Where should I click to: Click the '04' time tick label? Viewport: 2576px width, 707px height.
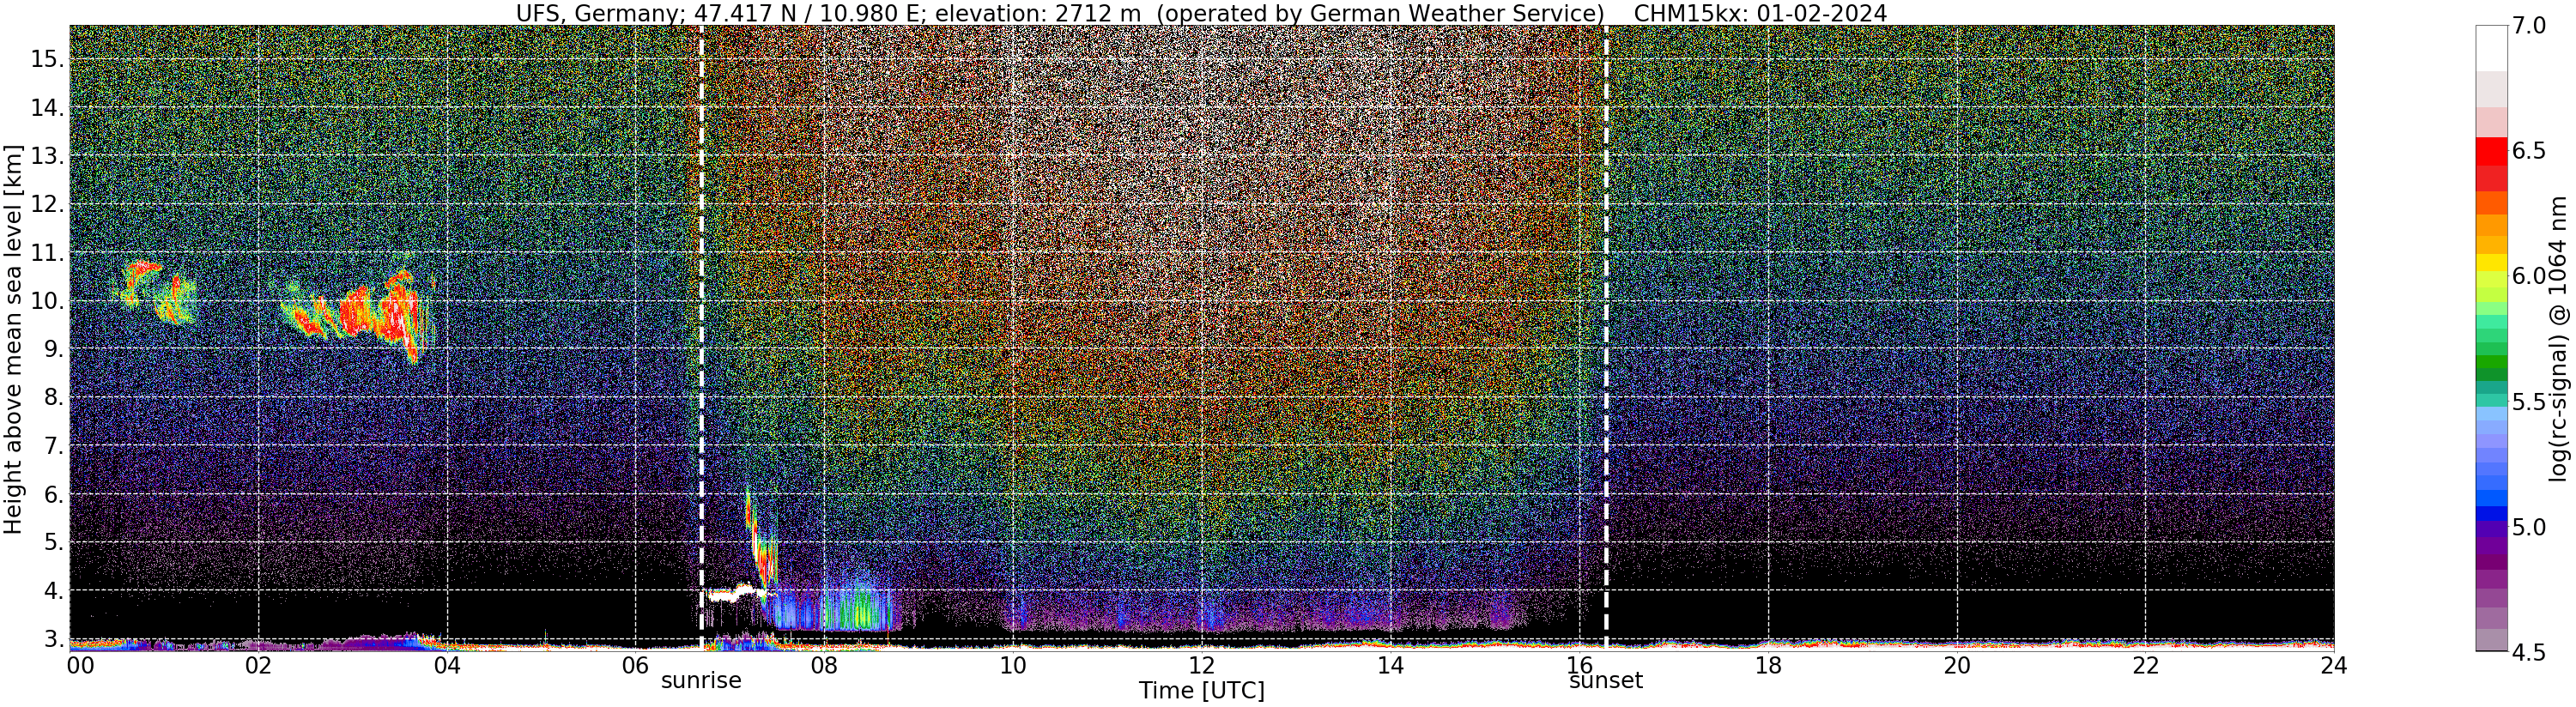[x=447, y=665]
